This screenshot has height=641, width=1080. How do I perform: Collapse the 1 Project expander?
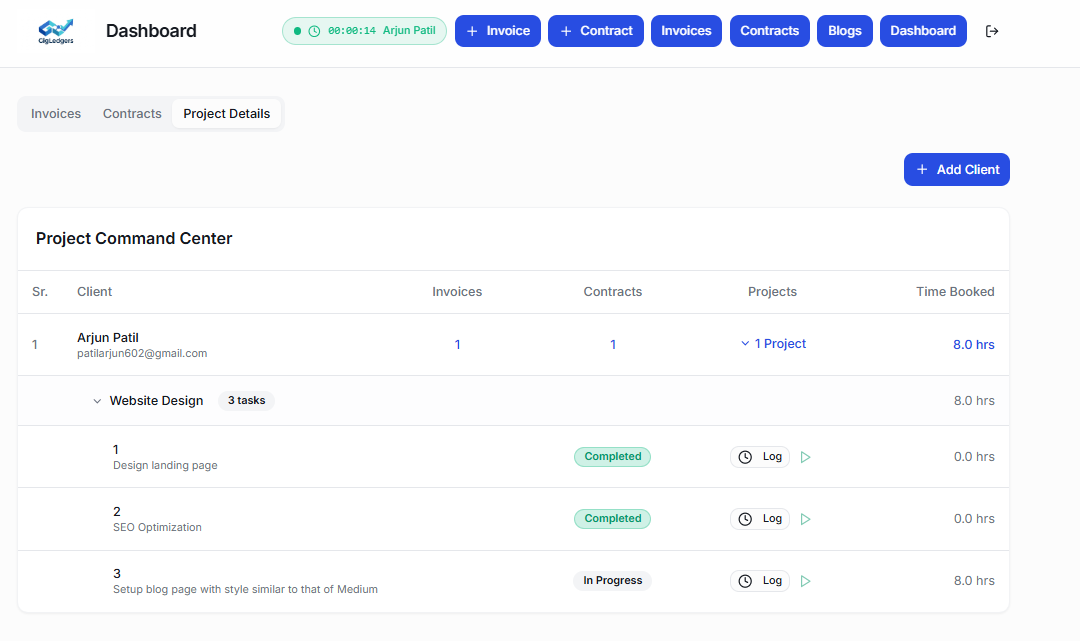[x=773, y=344]
